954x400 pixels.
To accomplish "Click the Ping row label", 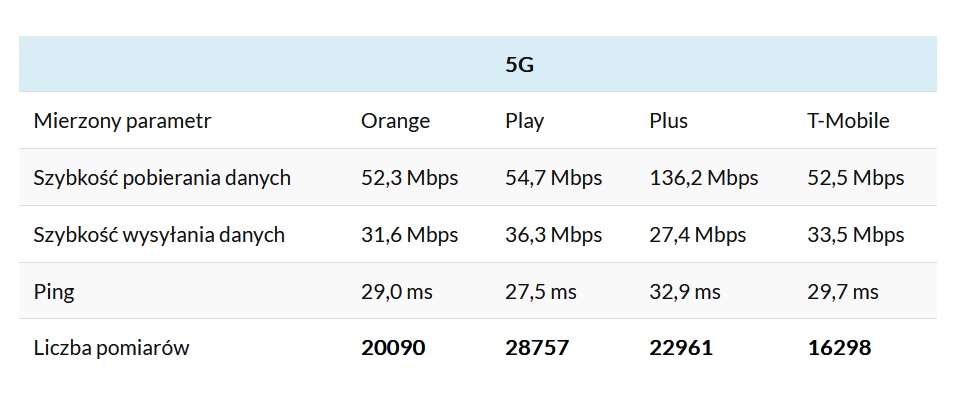I will pyautogui.click(x=54, y=292).
